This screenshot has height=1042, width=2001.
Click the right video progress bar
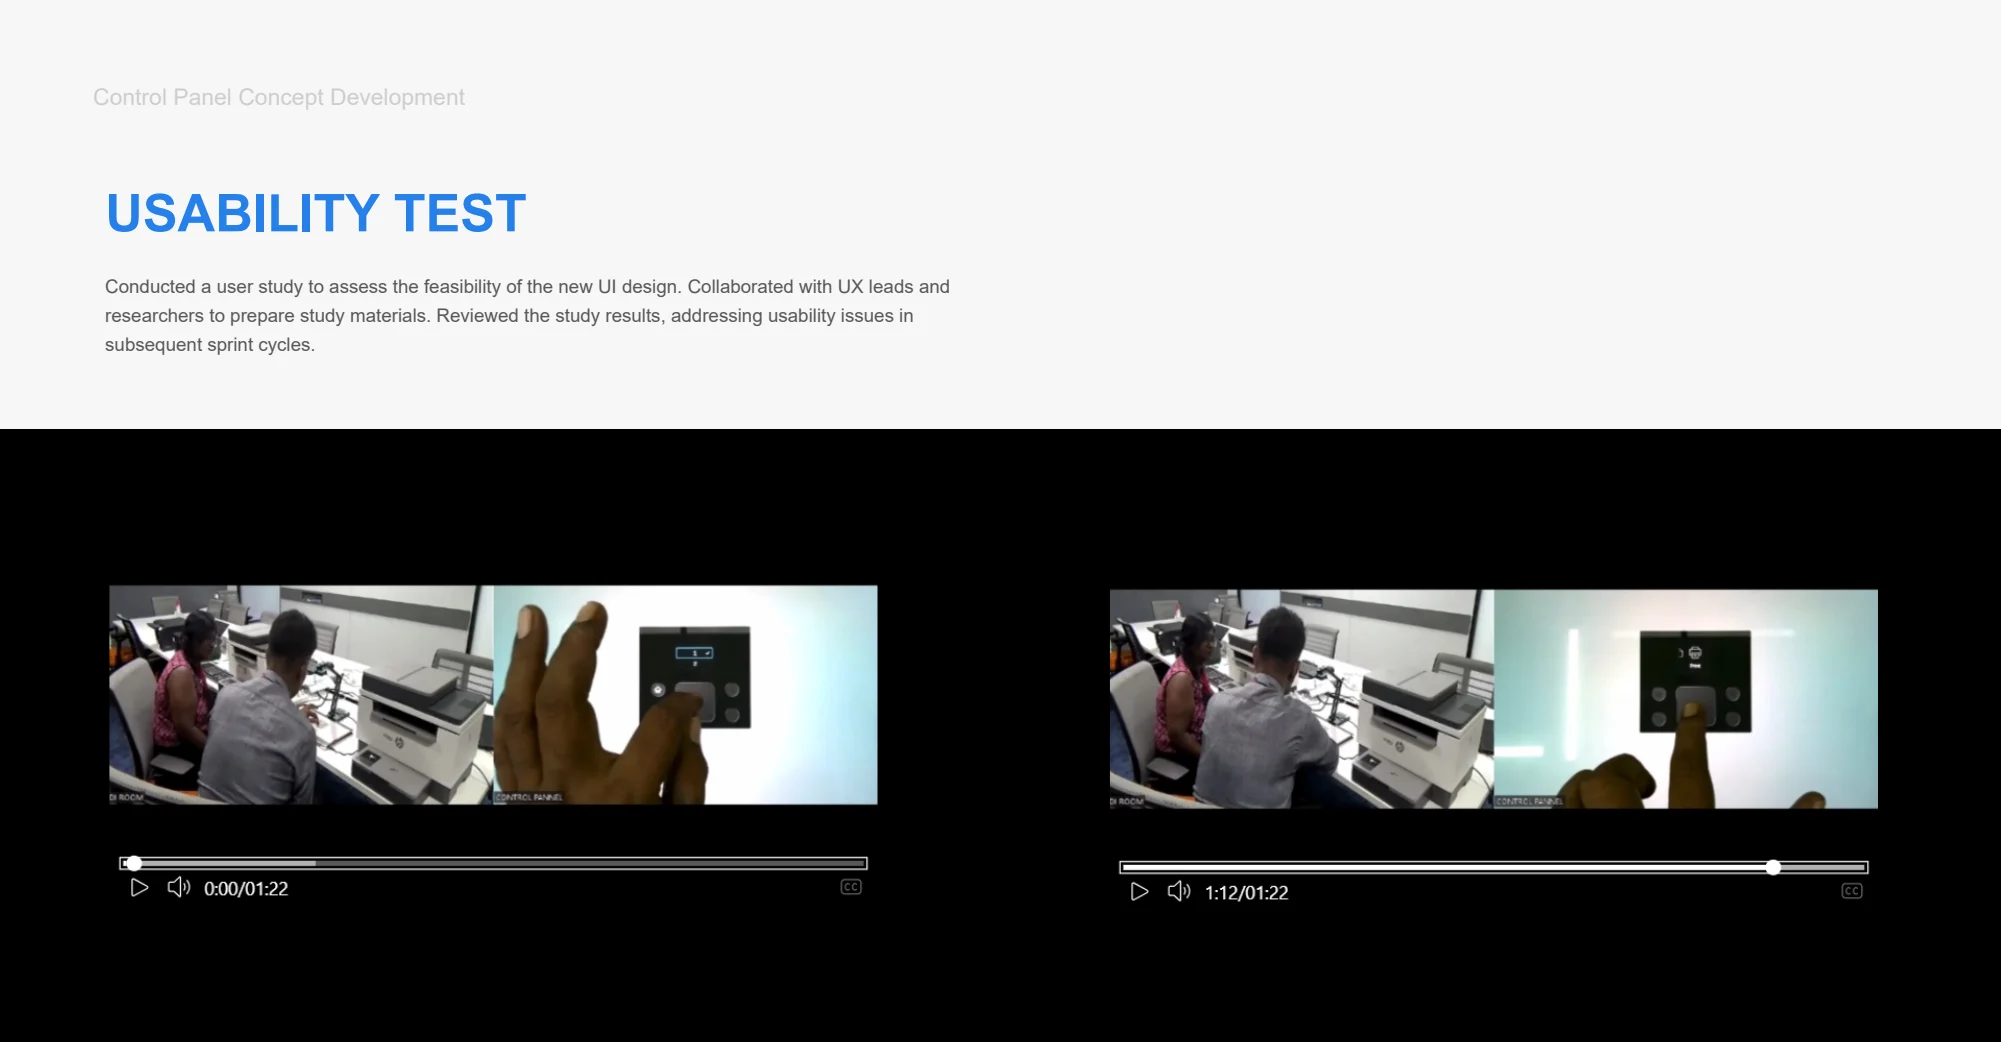[1494, 867]
